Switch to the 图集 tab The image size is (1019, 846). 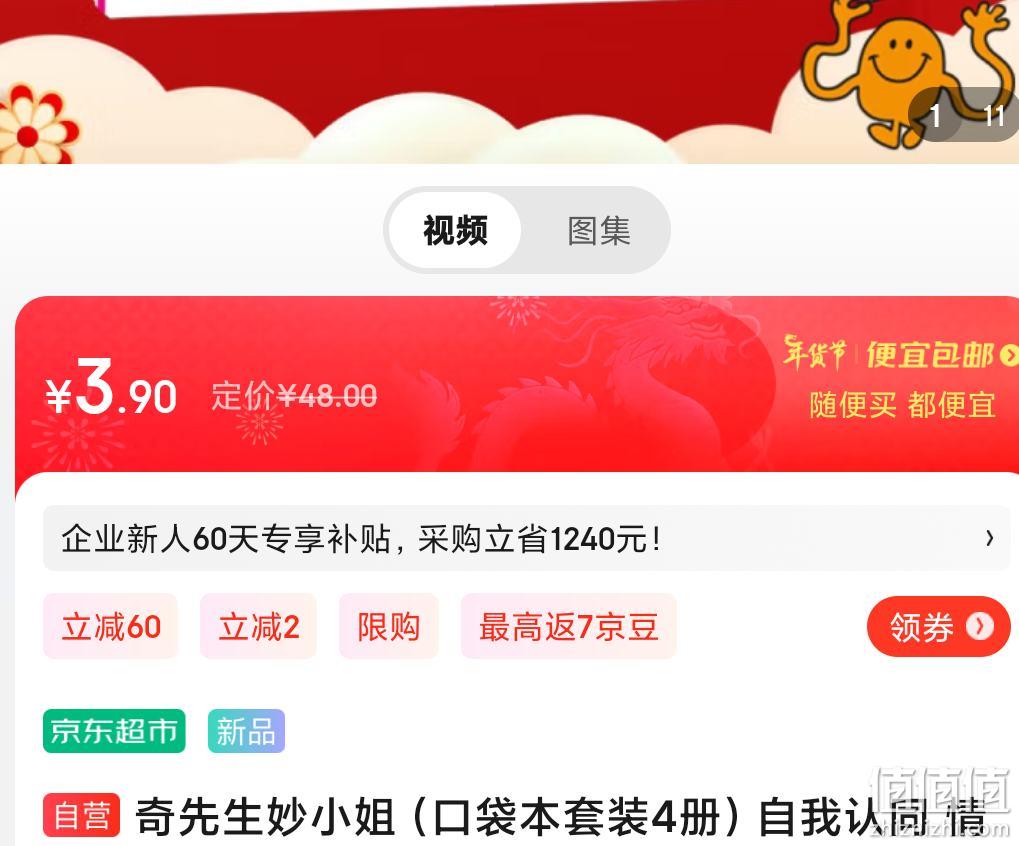(599, 231)
